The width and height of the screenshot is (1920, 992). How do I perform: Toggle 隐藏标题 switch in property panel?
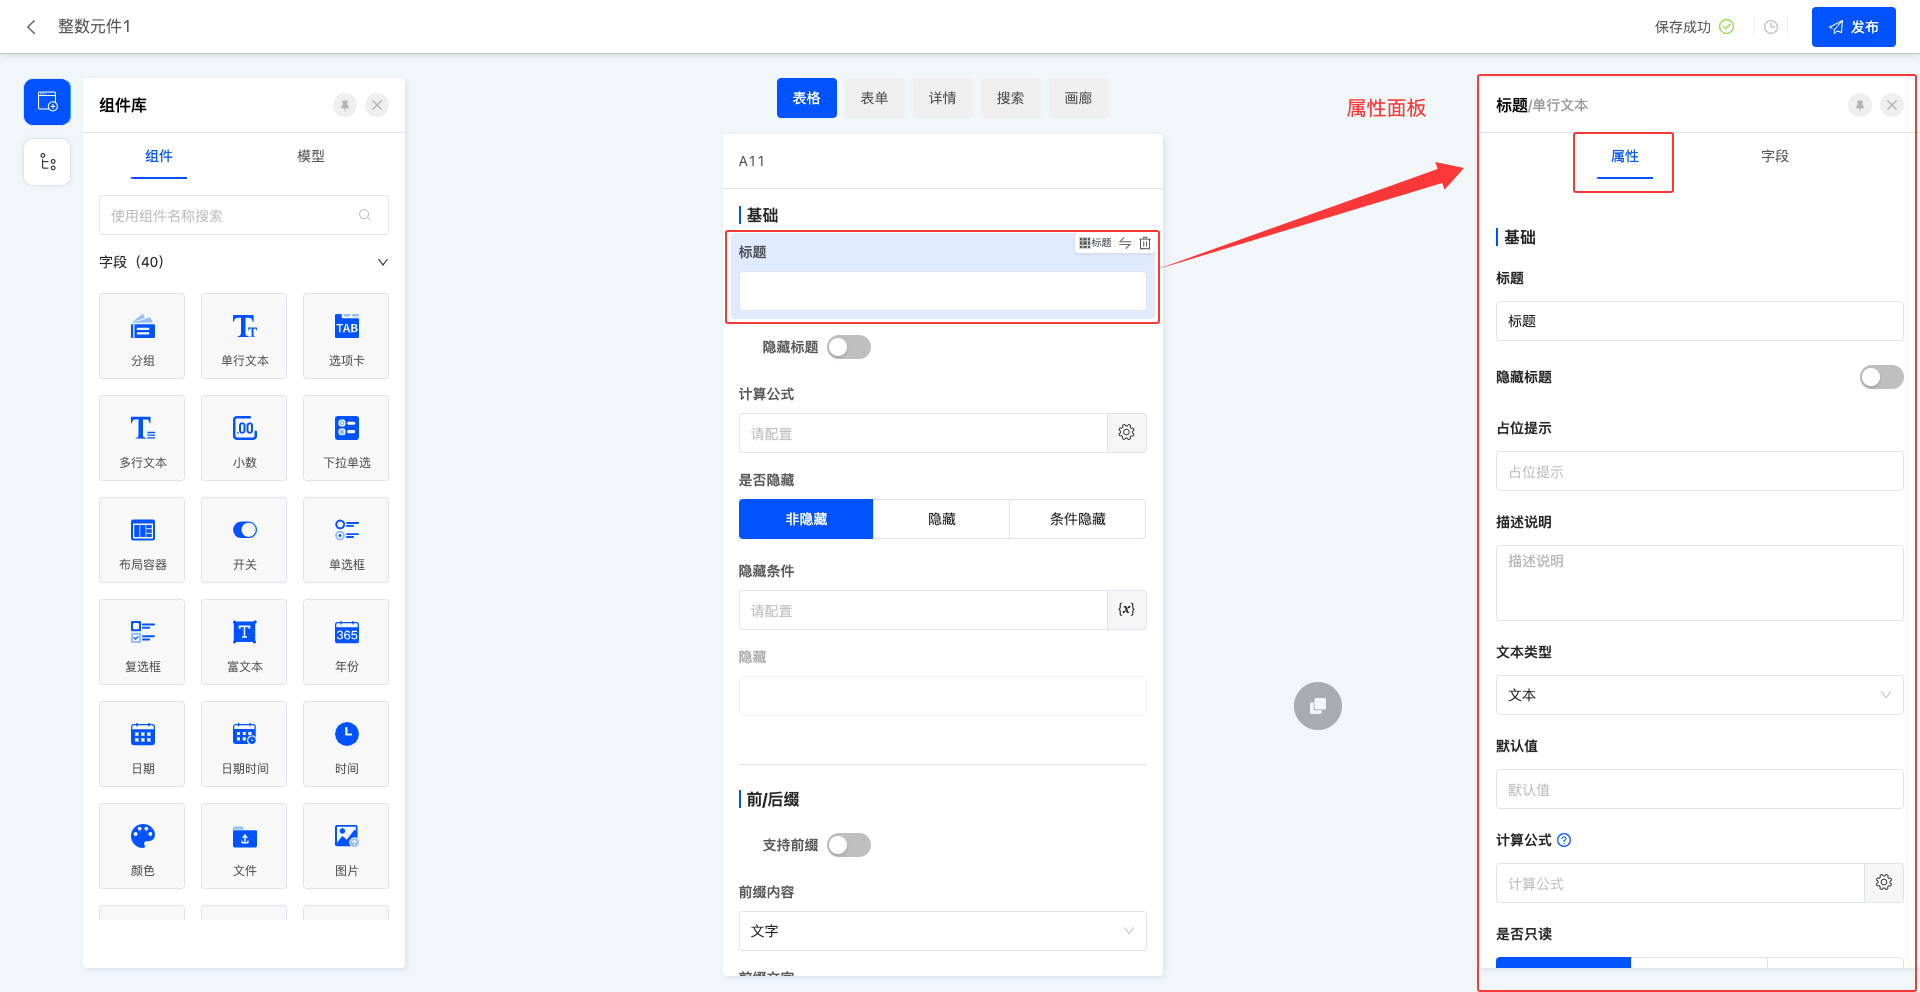click(1880, 377)
